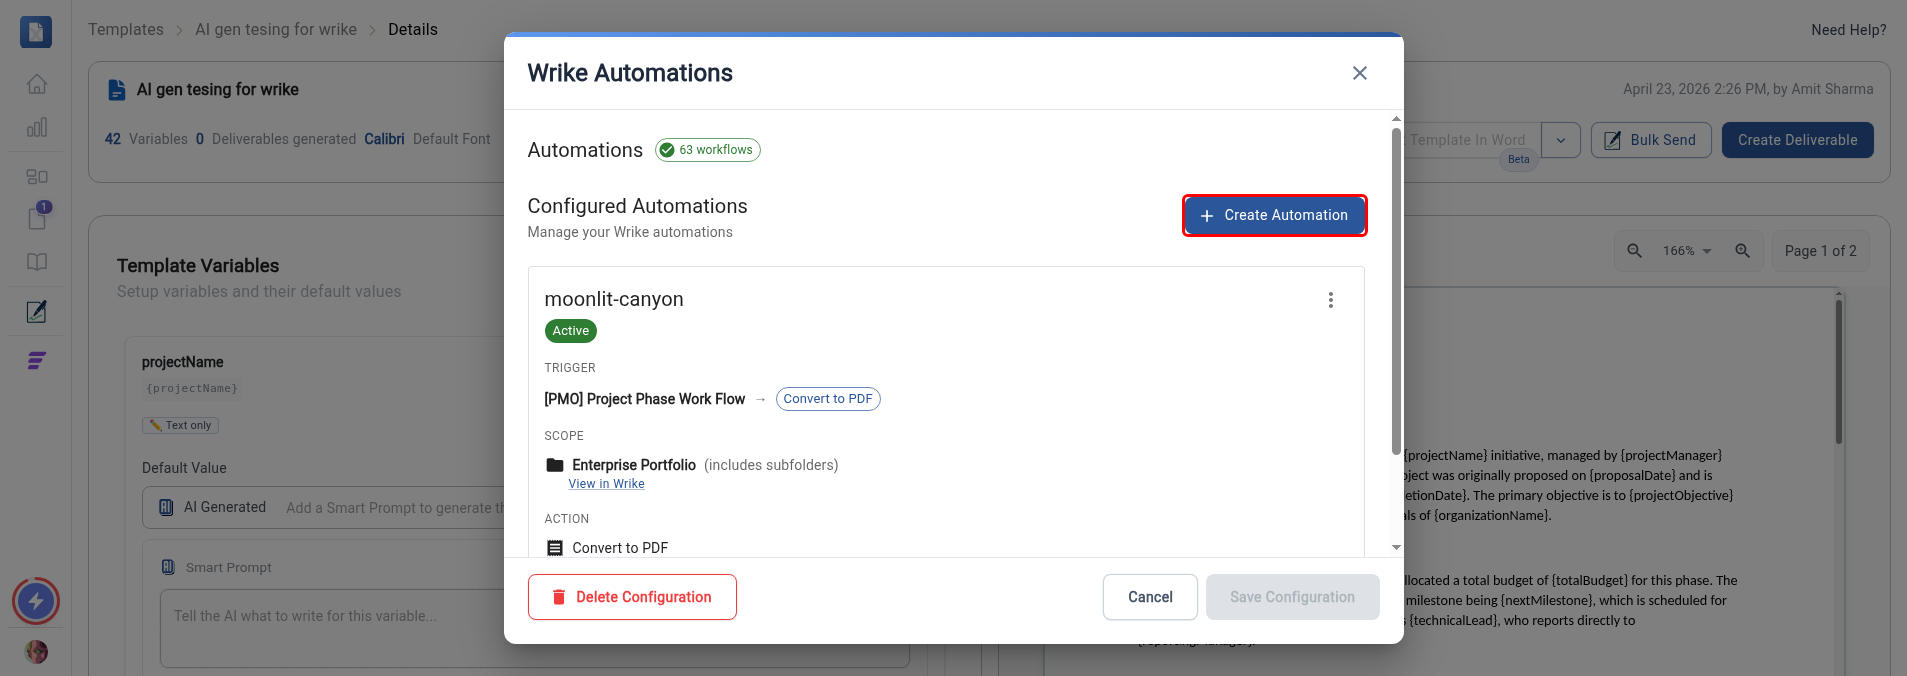This screenshot has height=676, width=1907.
Task: Open the View in Wrike link
Action: click(606, 484)
